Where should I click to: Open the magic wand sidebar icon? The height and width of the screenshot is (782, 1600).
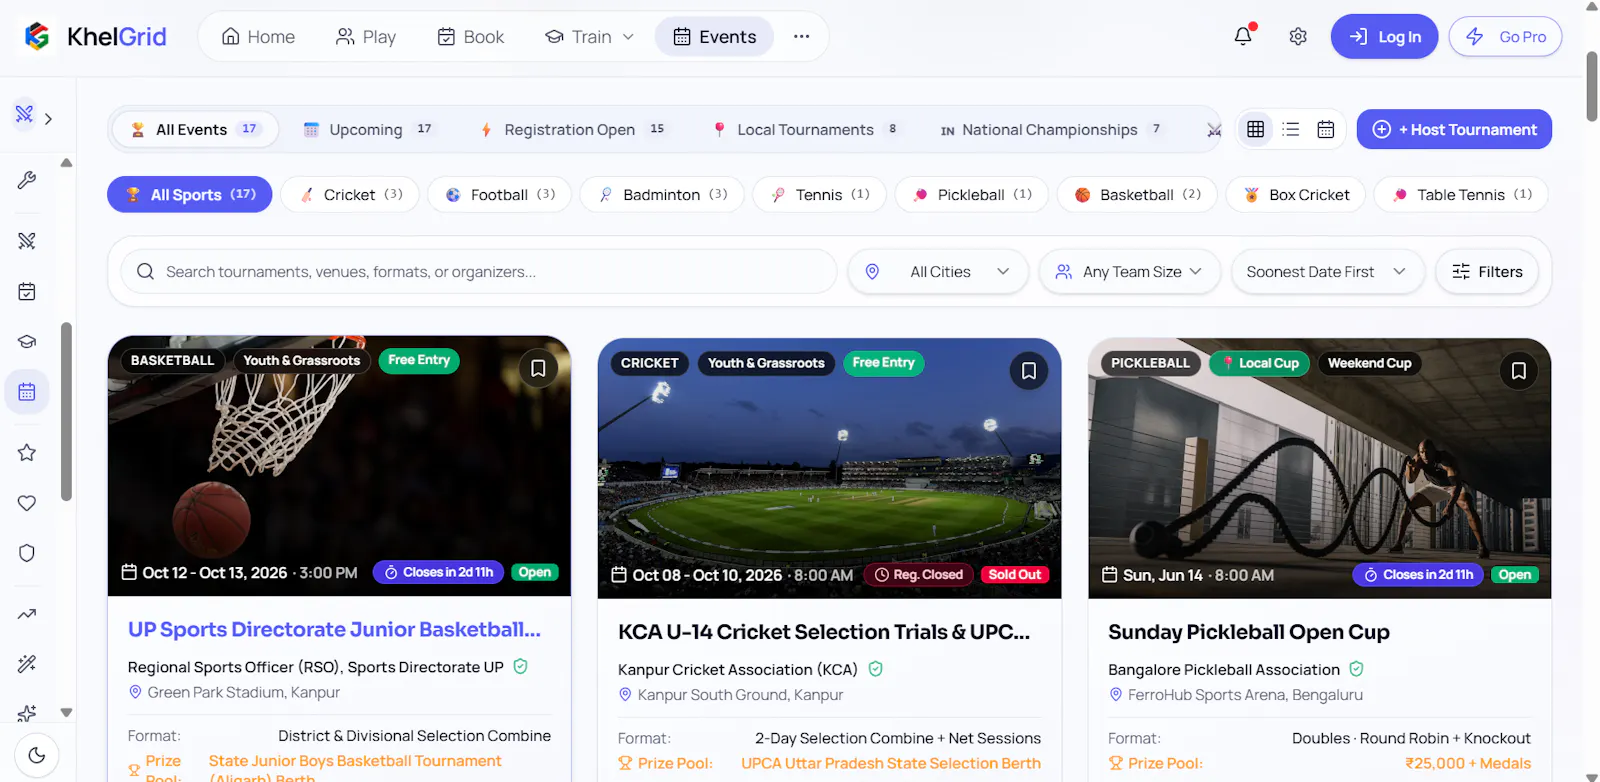[x=27, y=664]
